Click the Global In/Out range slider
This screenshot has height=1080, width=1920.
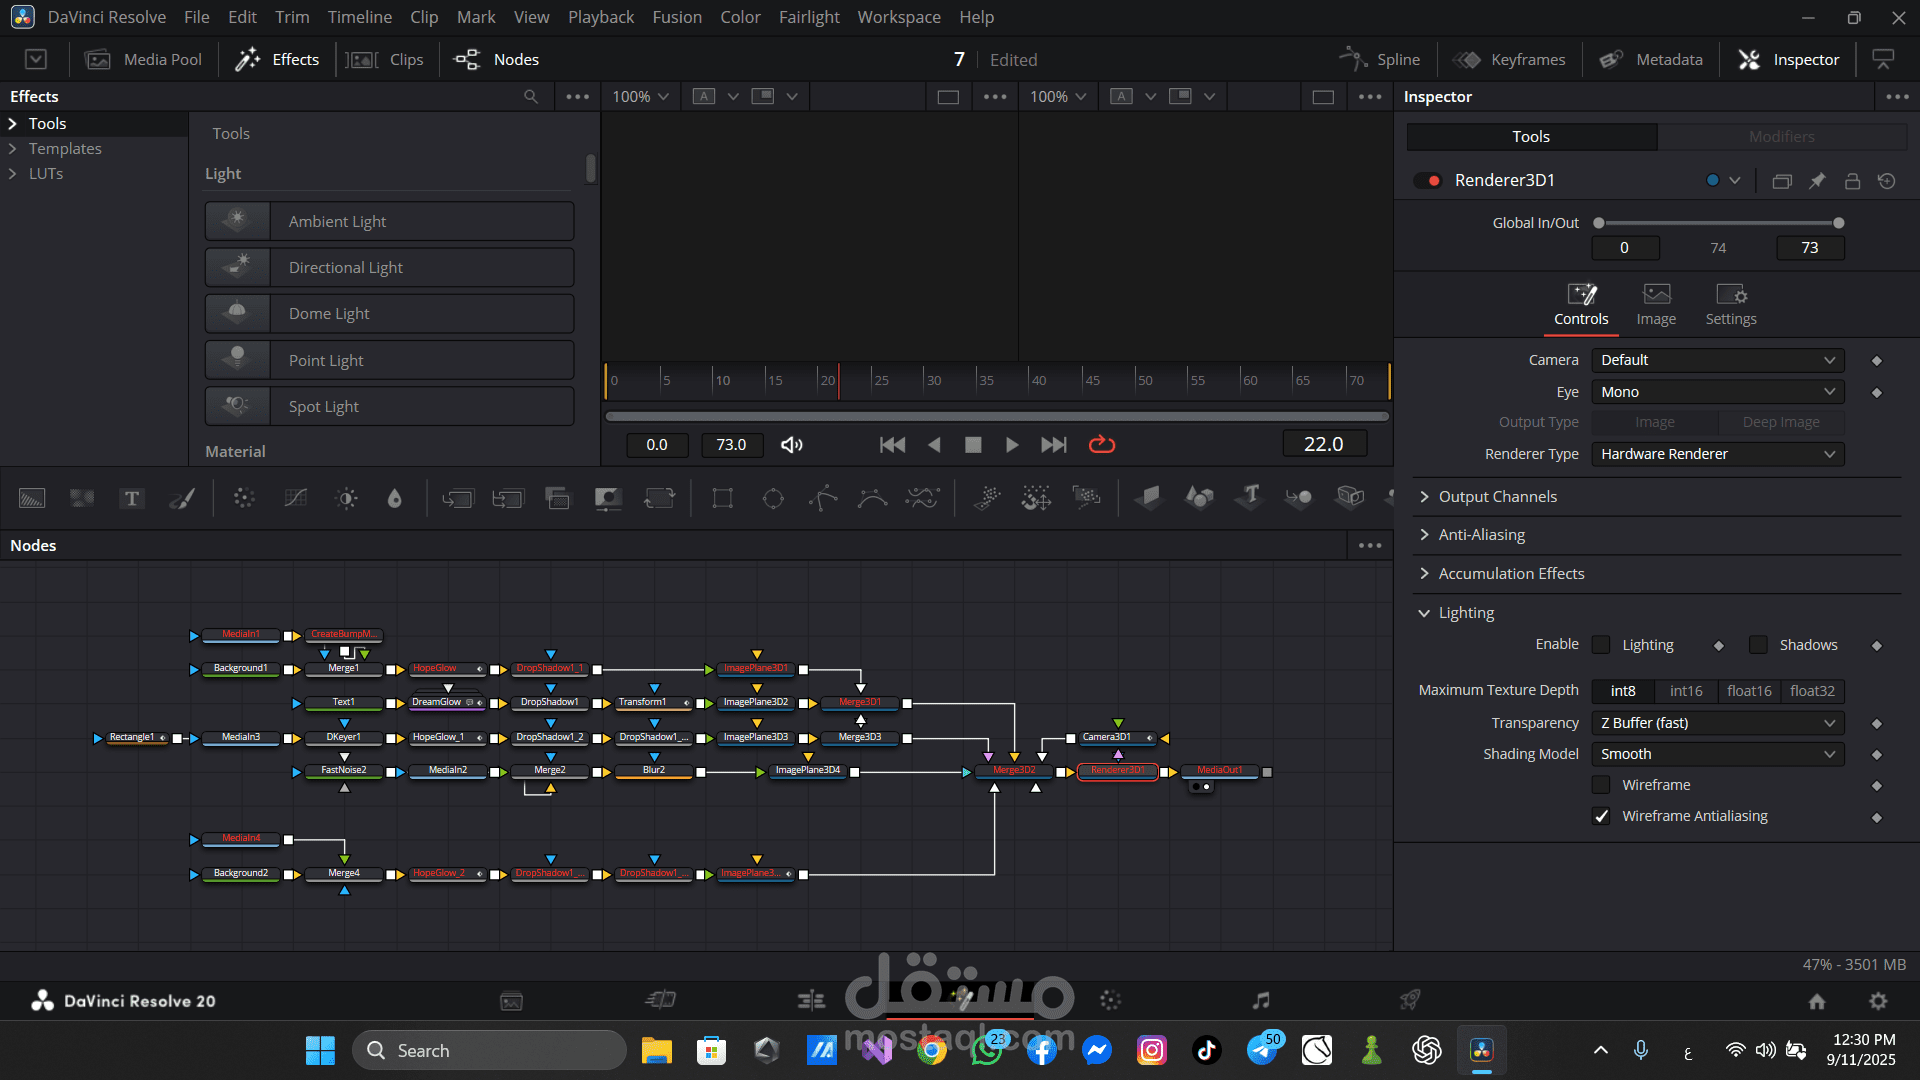[1718, 223]
